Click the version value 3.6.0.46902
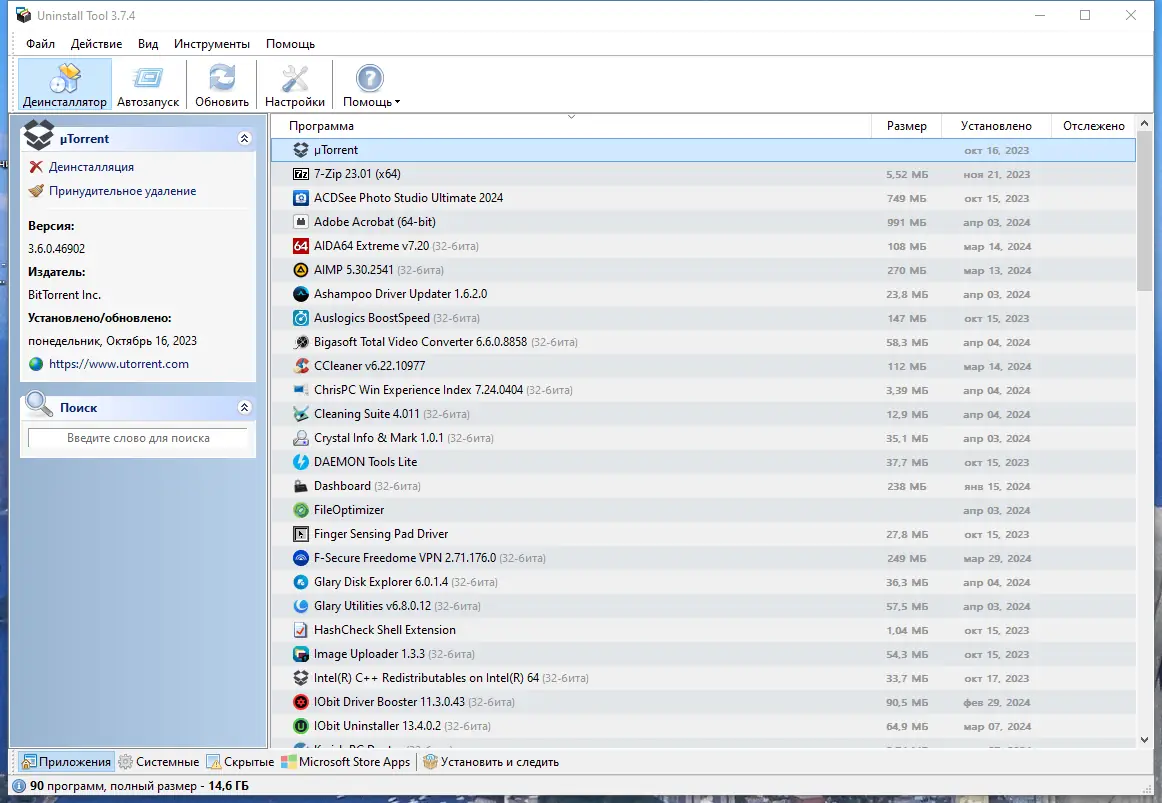1162x803 pixels. pyautogui.click(x=56, y=249)
